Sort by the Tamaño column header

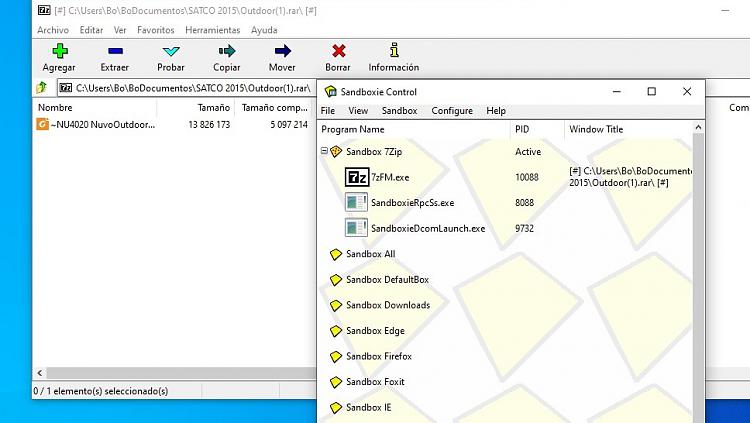point(196,108)
